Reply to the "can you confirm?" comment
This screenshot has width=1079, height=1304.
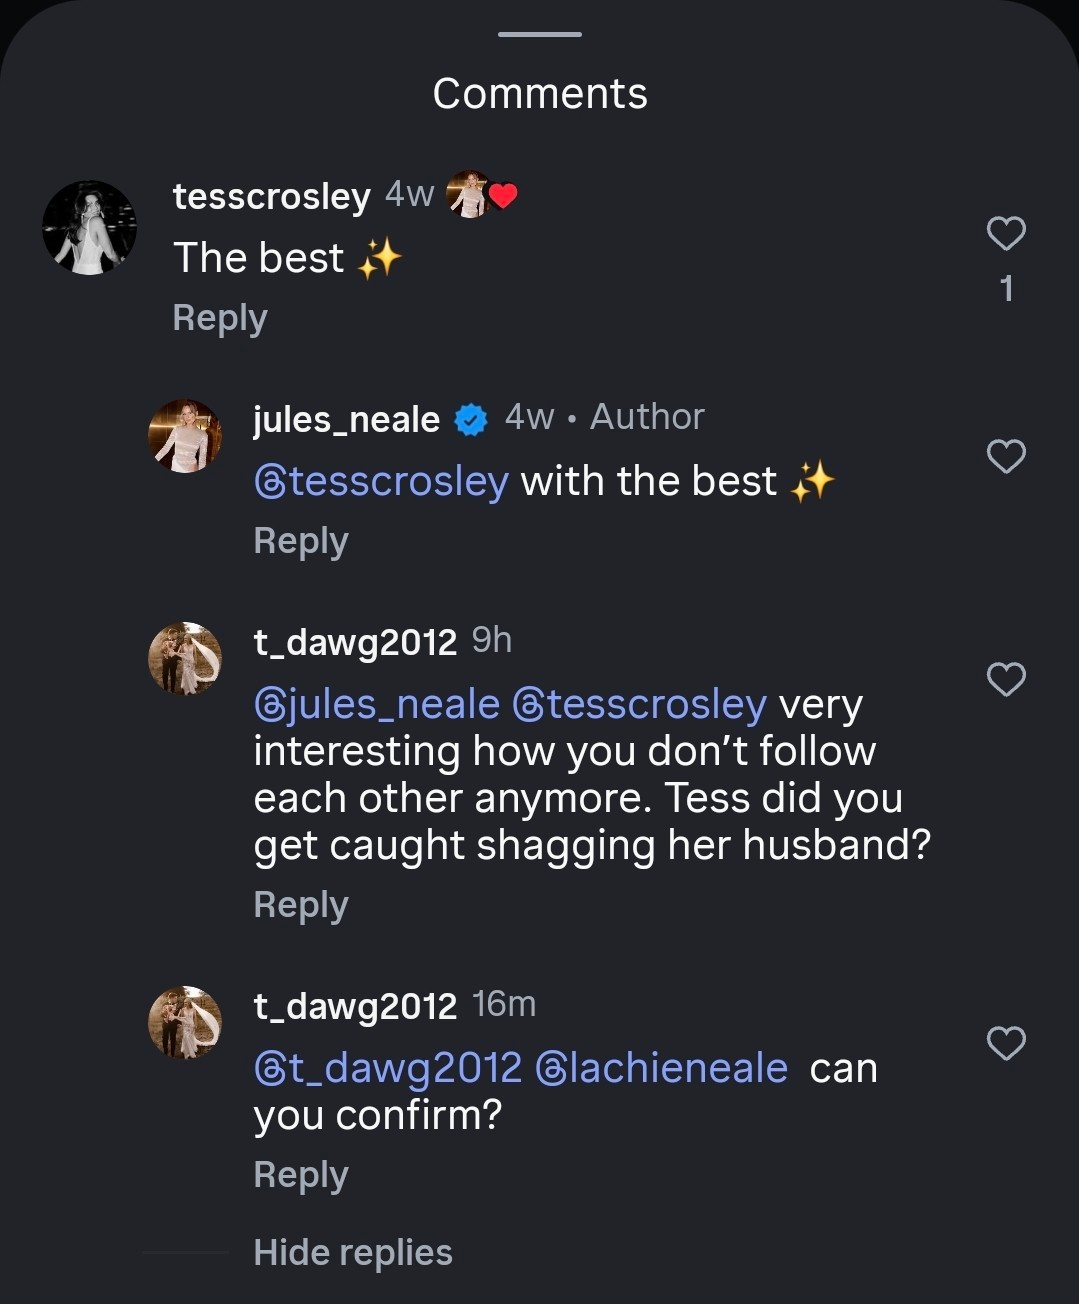301,1175
